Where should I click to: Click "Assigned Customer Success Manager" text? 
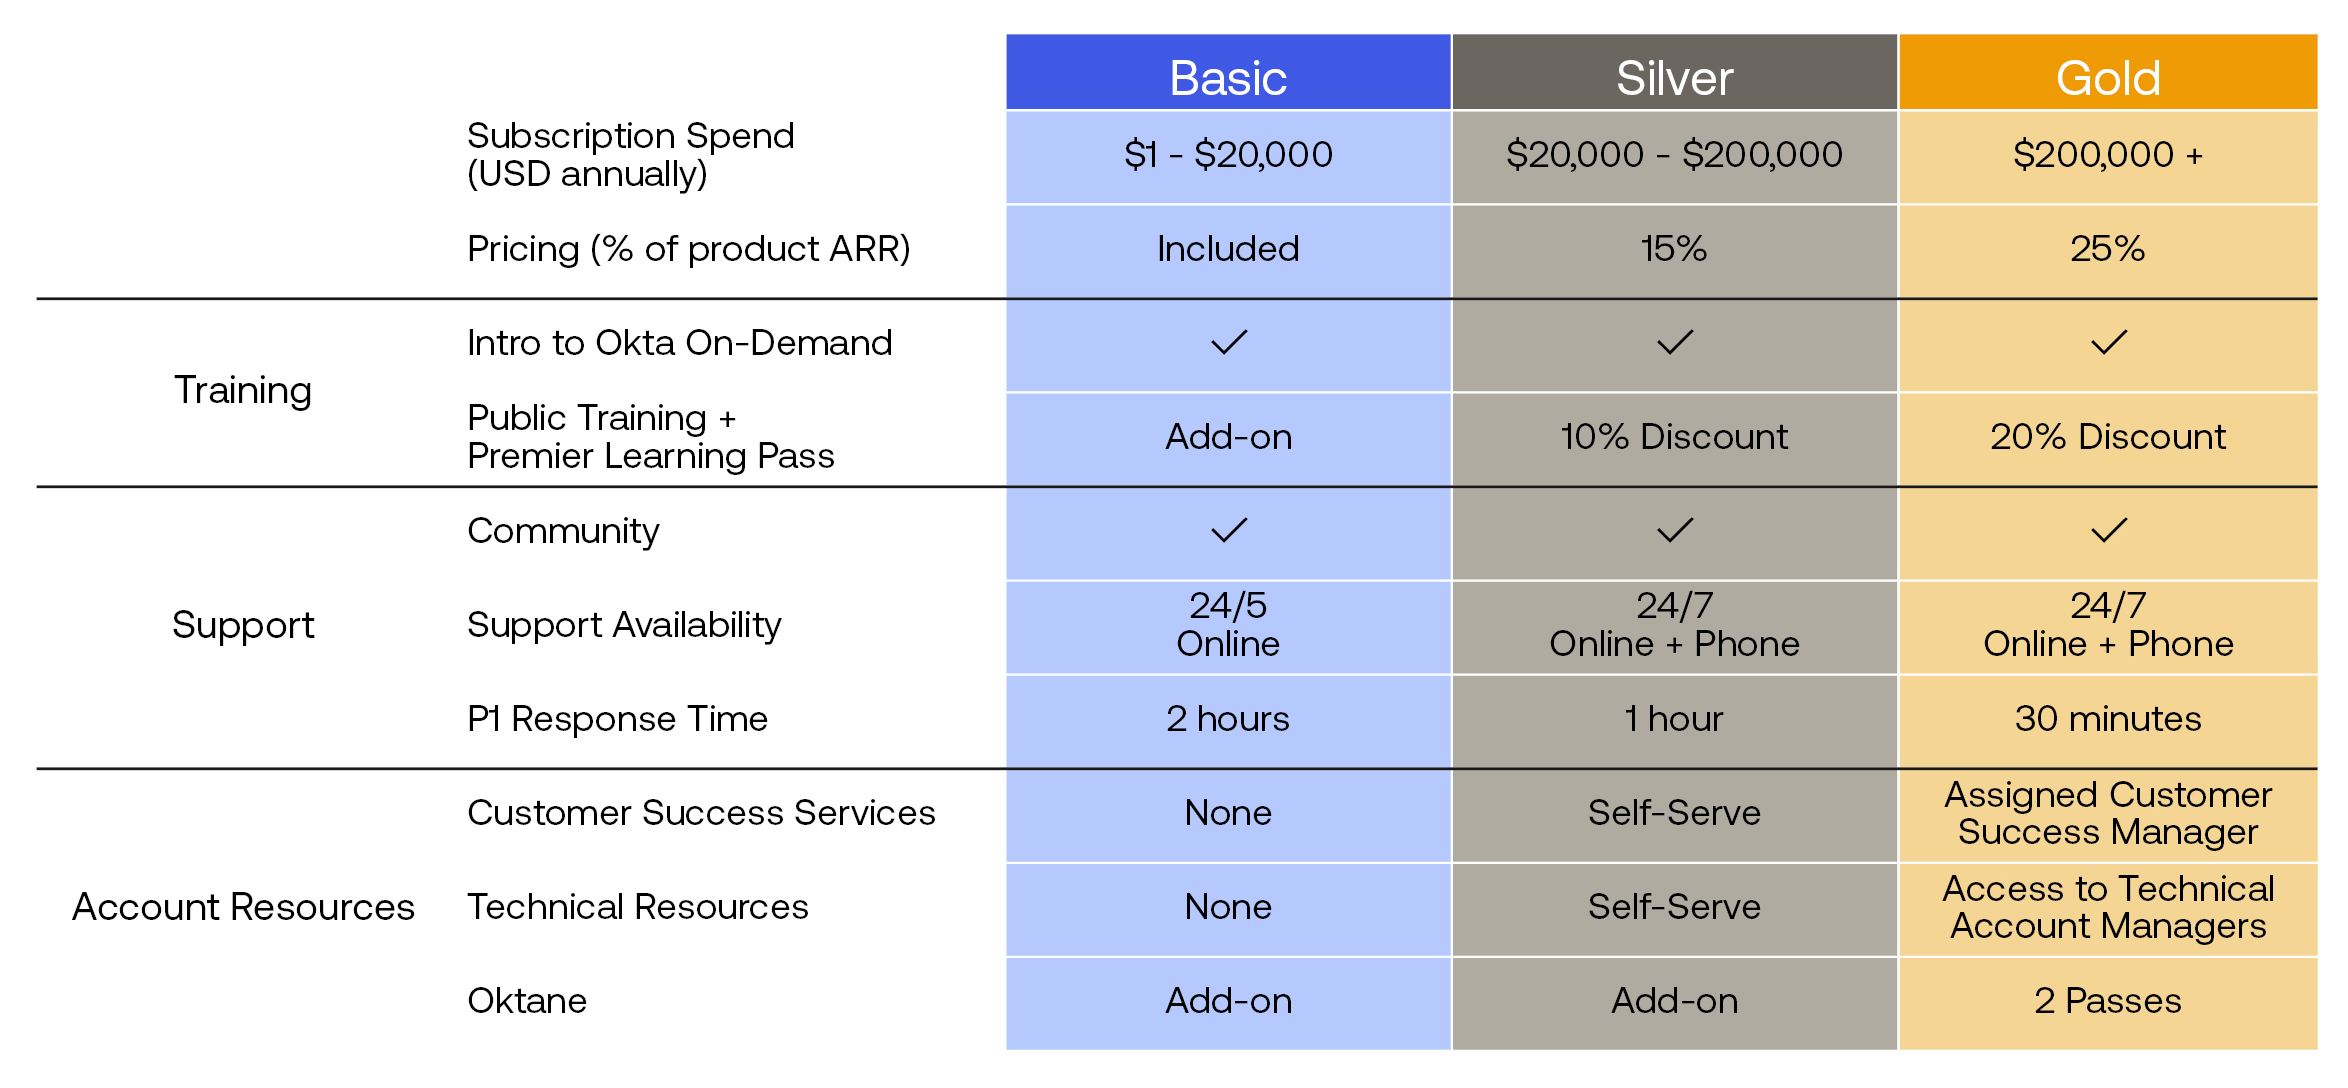[2108, 813]
